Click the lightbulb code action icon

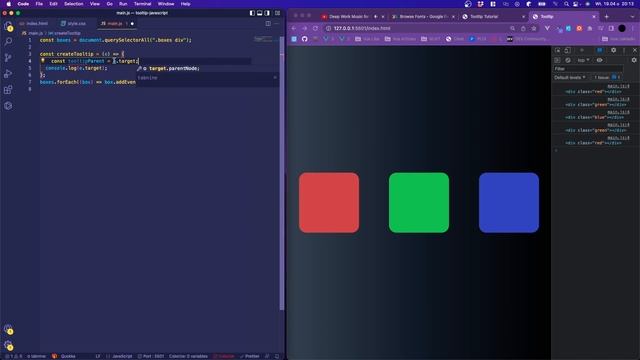[43, 60]
